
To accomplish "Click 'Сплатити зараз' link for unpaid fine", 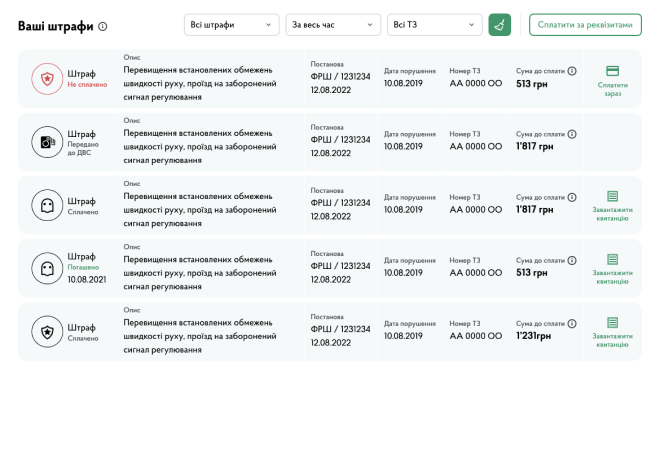I will [x=612, y=89].
